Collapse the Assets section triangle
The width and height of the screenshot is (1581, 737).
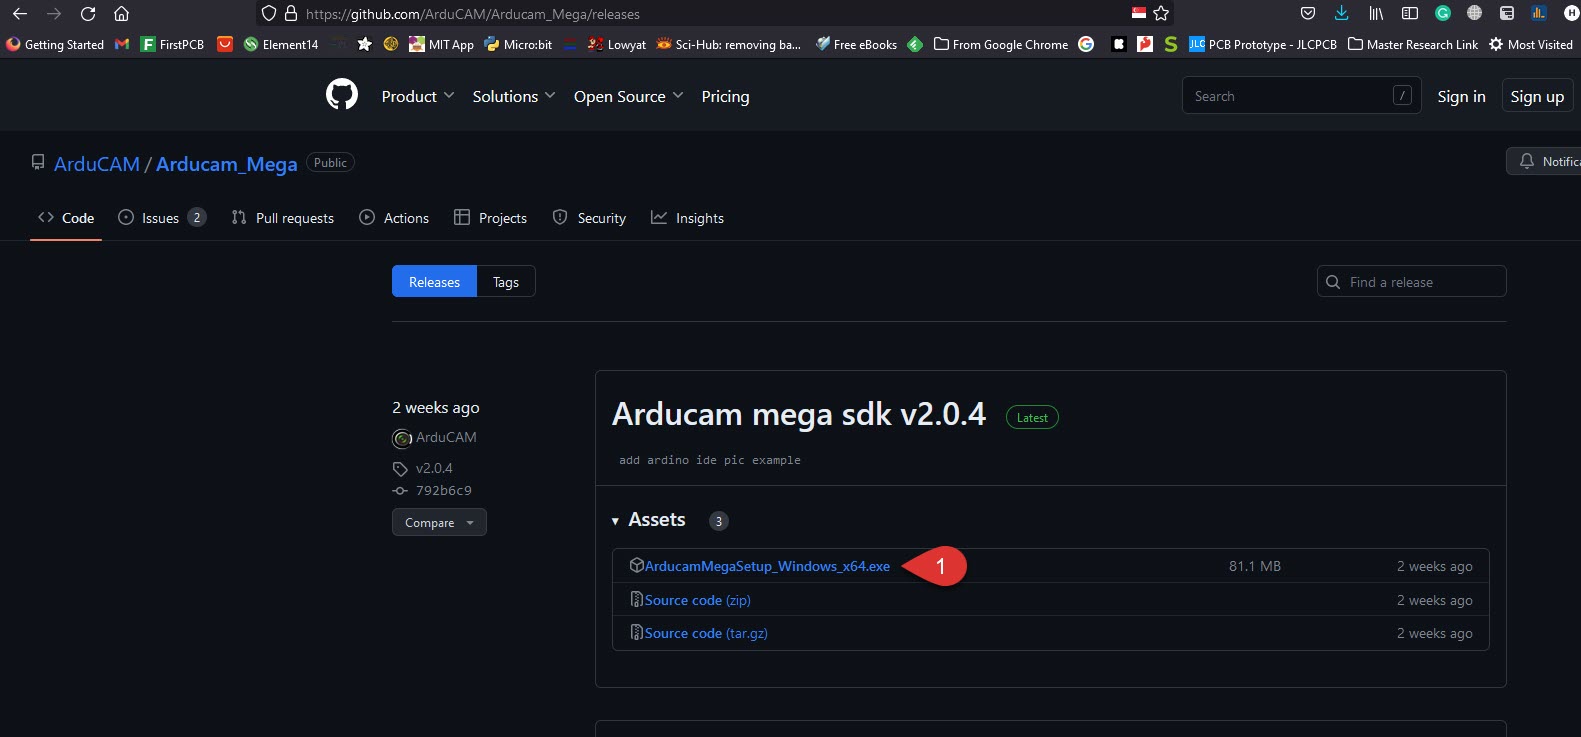[x=615, y=521]
